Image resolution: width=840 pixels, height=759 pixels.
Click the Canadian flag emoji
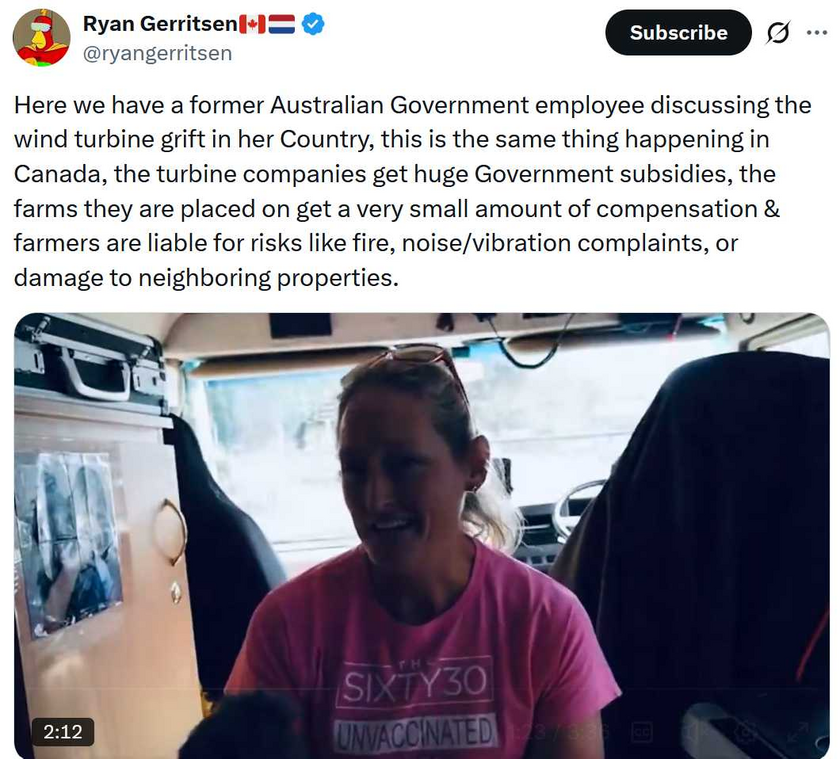click(252, 24)
